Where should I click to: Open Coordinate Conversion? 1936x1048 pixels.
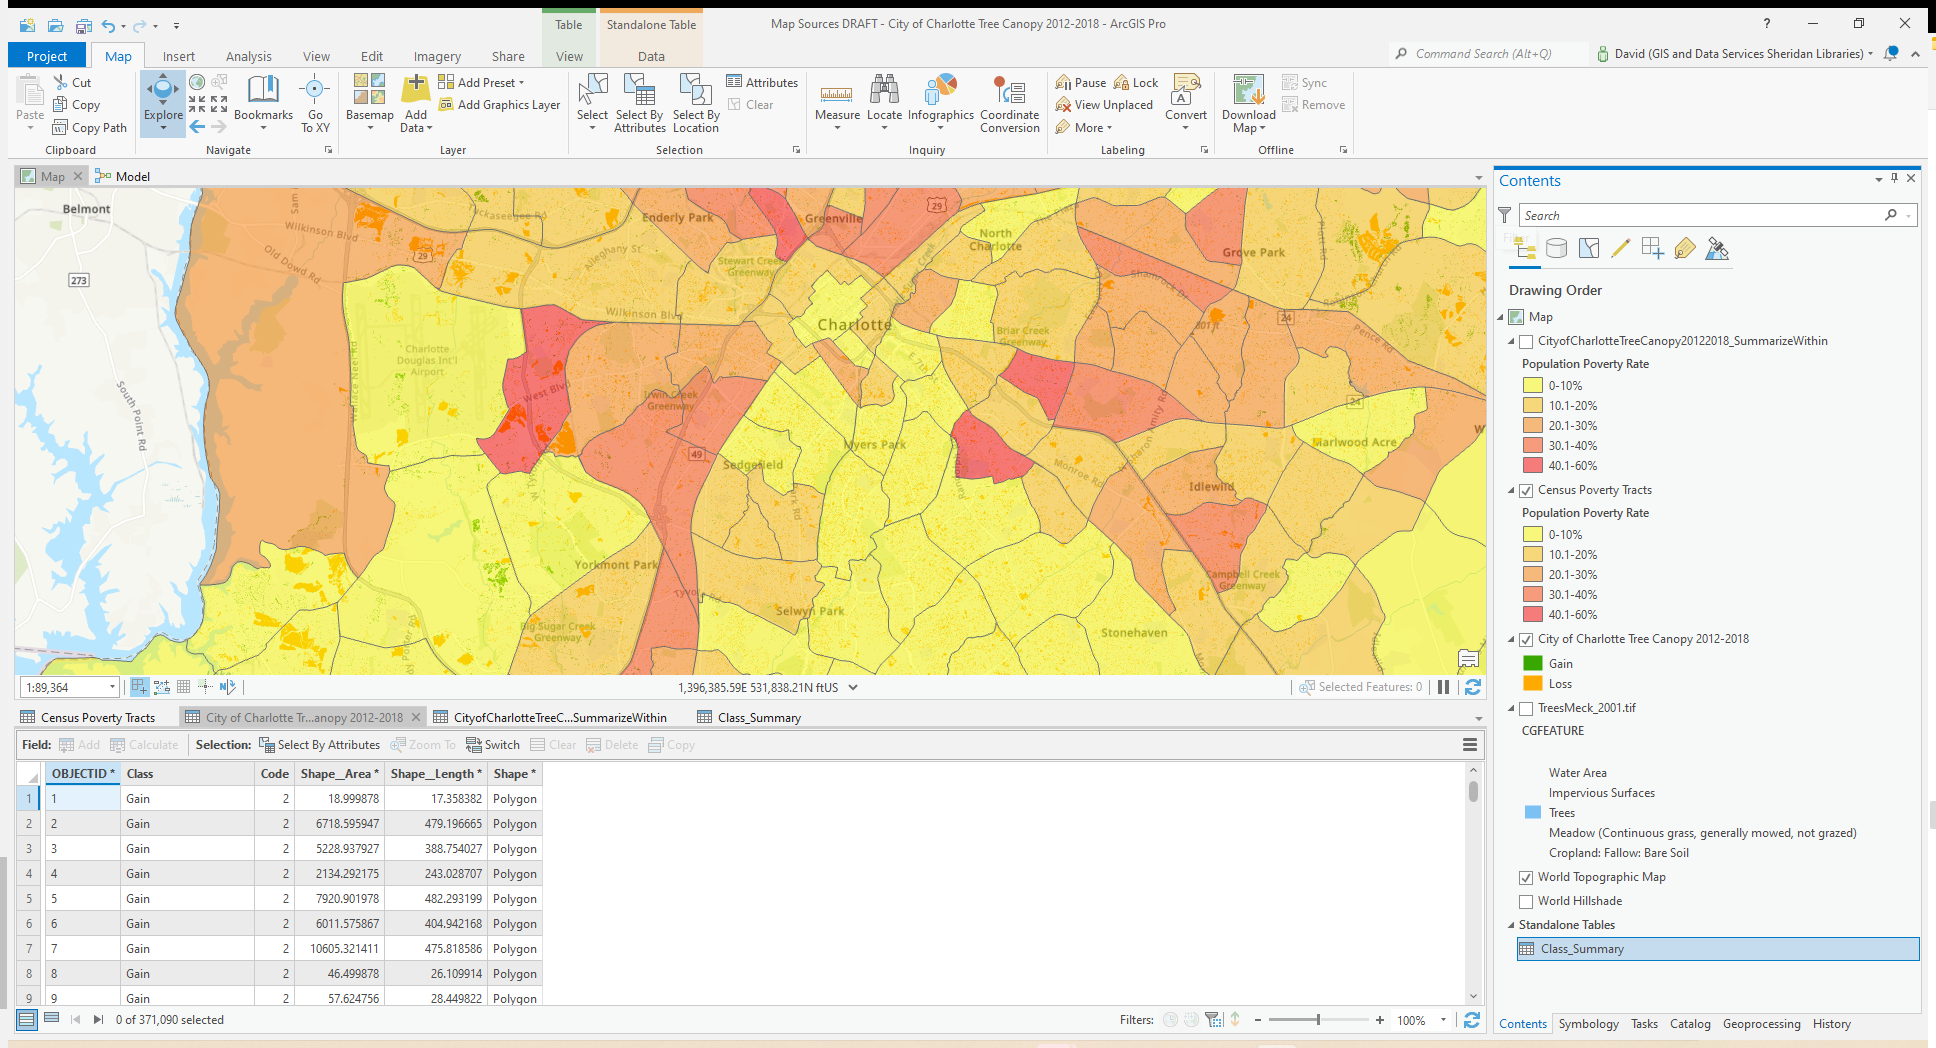click(x=1009, y=104)
